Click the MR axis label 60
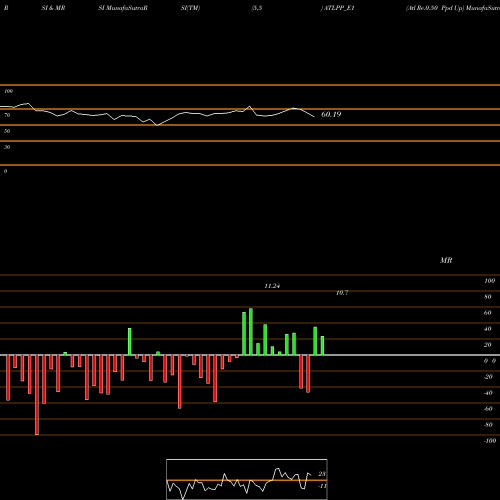Image resolution: width=500 pixels, height=500 pixels. click(x=488, y=313)
